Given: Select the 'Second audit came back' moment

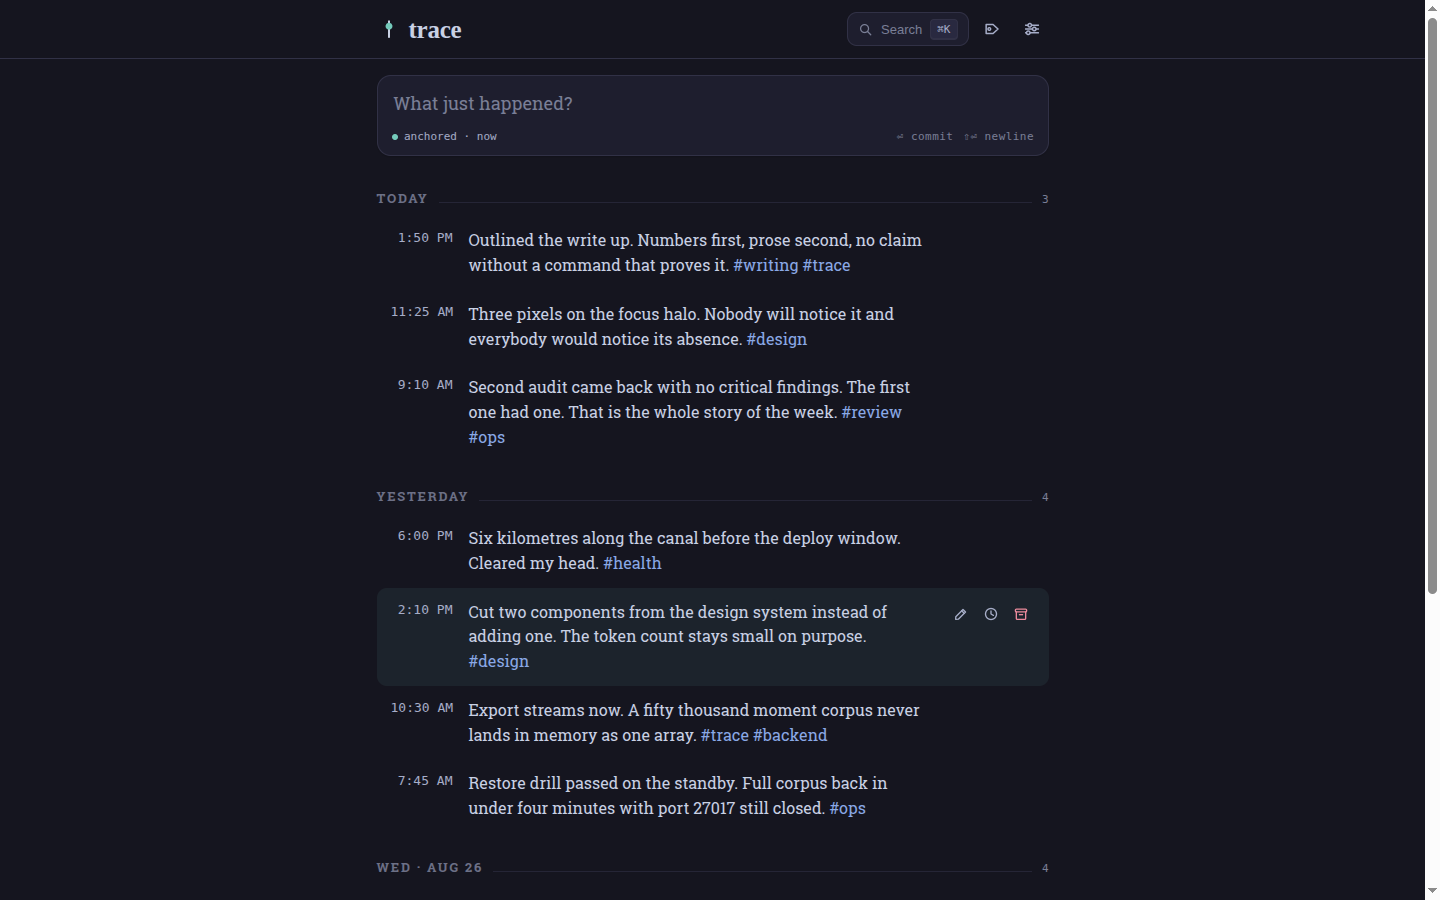Looking at the screenshot, I should coord(689,412).
